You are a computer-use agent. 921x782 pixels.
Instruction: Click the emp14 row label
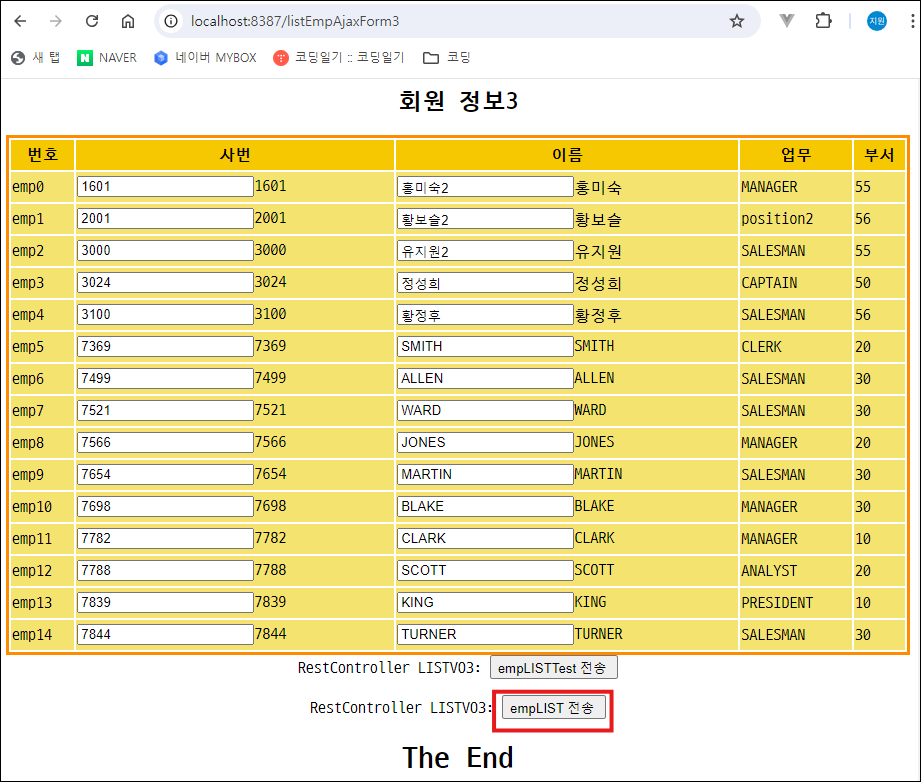32,635
